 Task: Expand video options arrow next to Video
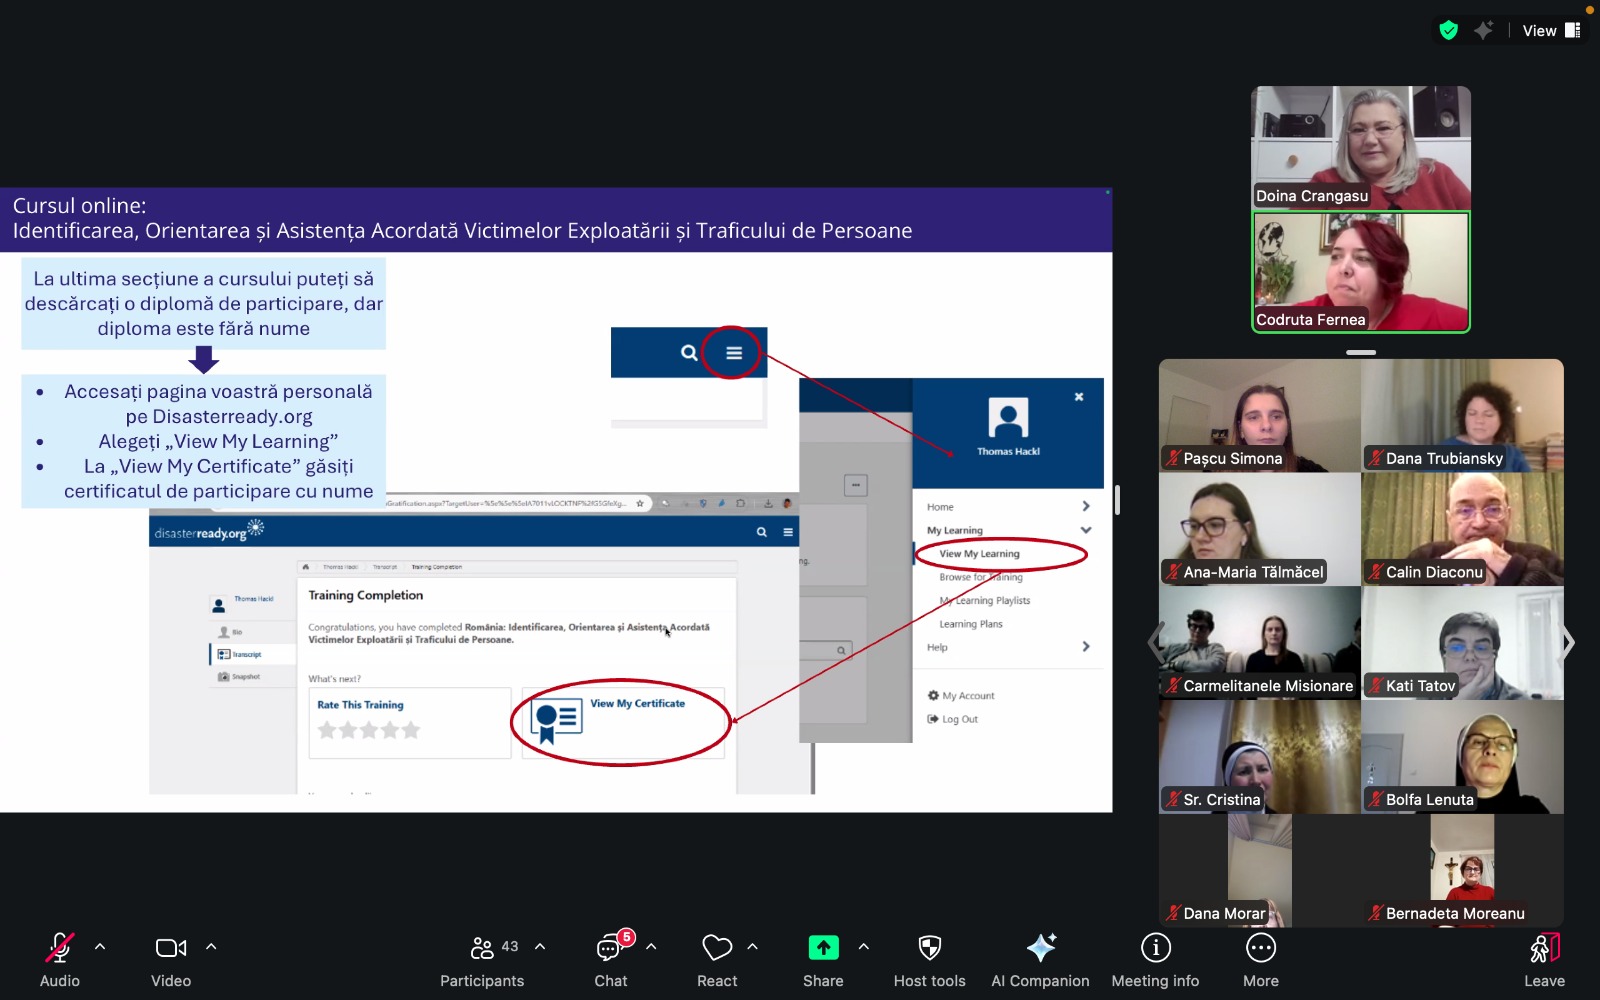point(211,946)
